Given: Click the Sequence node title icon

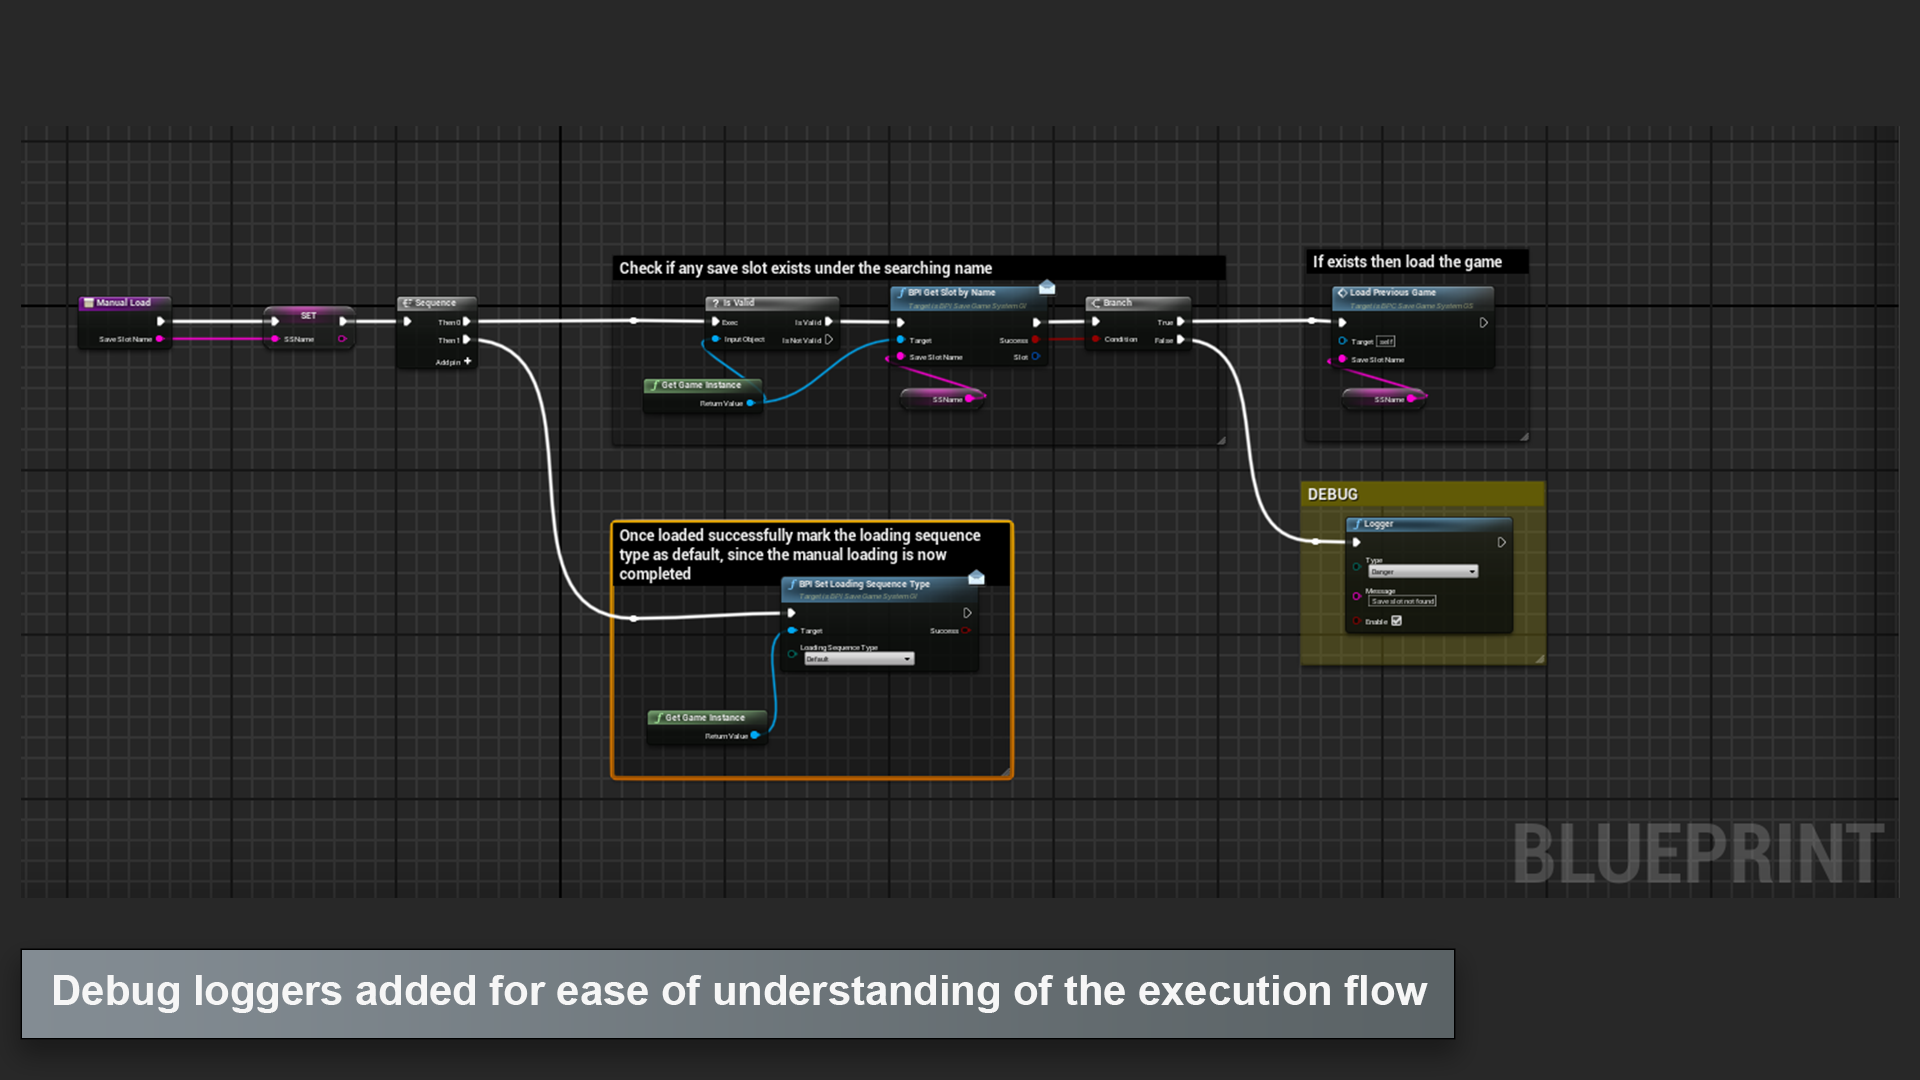Looking at the screenshot, I should pyautogui.click(x=407, y=303).
